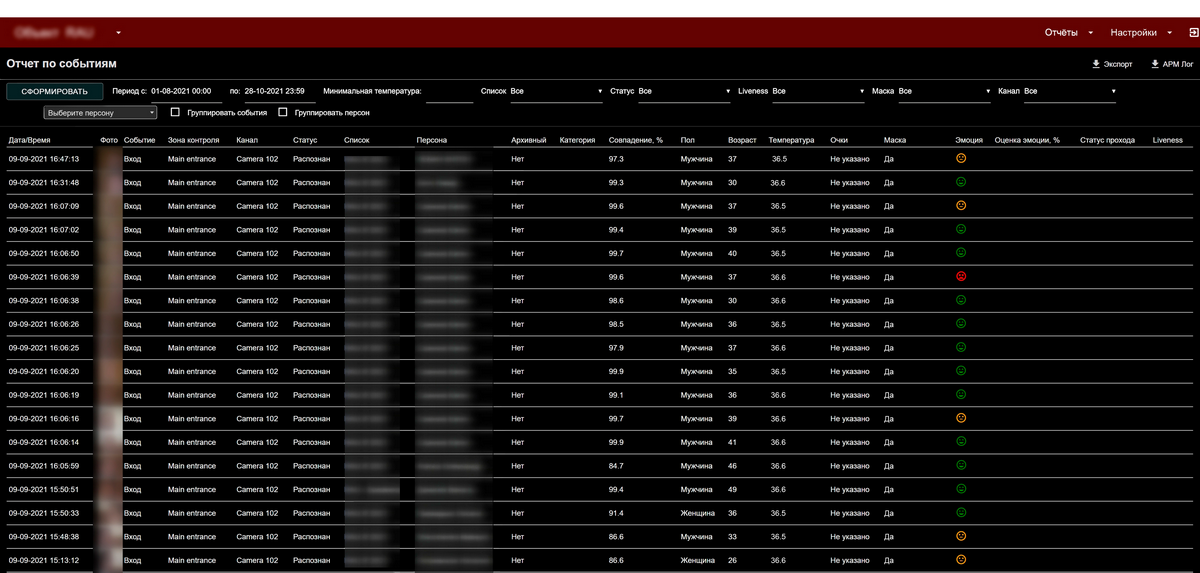
Task: Click the red angry emotion icon at 16:06:39
Action: pyautogui.click(x=961, y=277)
